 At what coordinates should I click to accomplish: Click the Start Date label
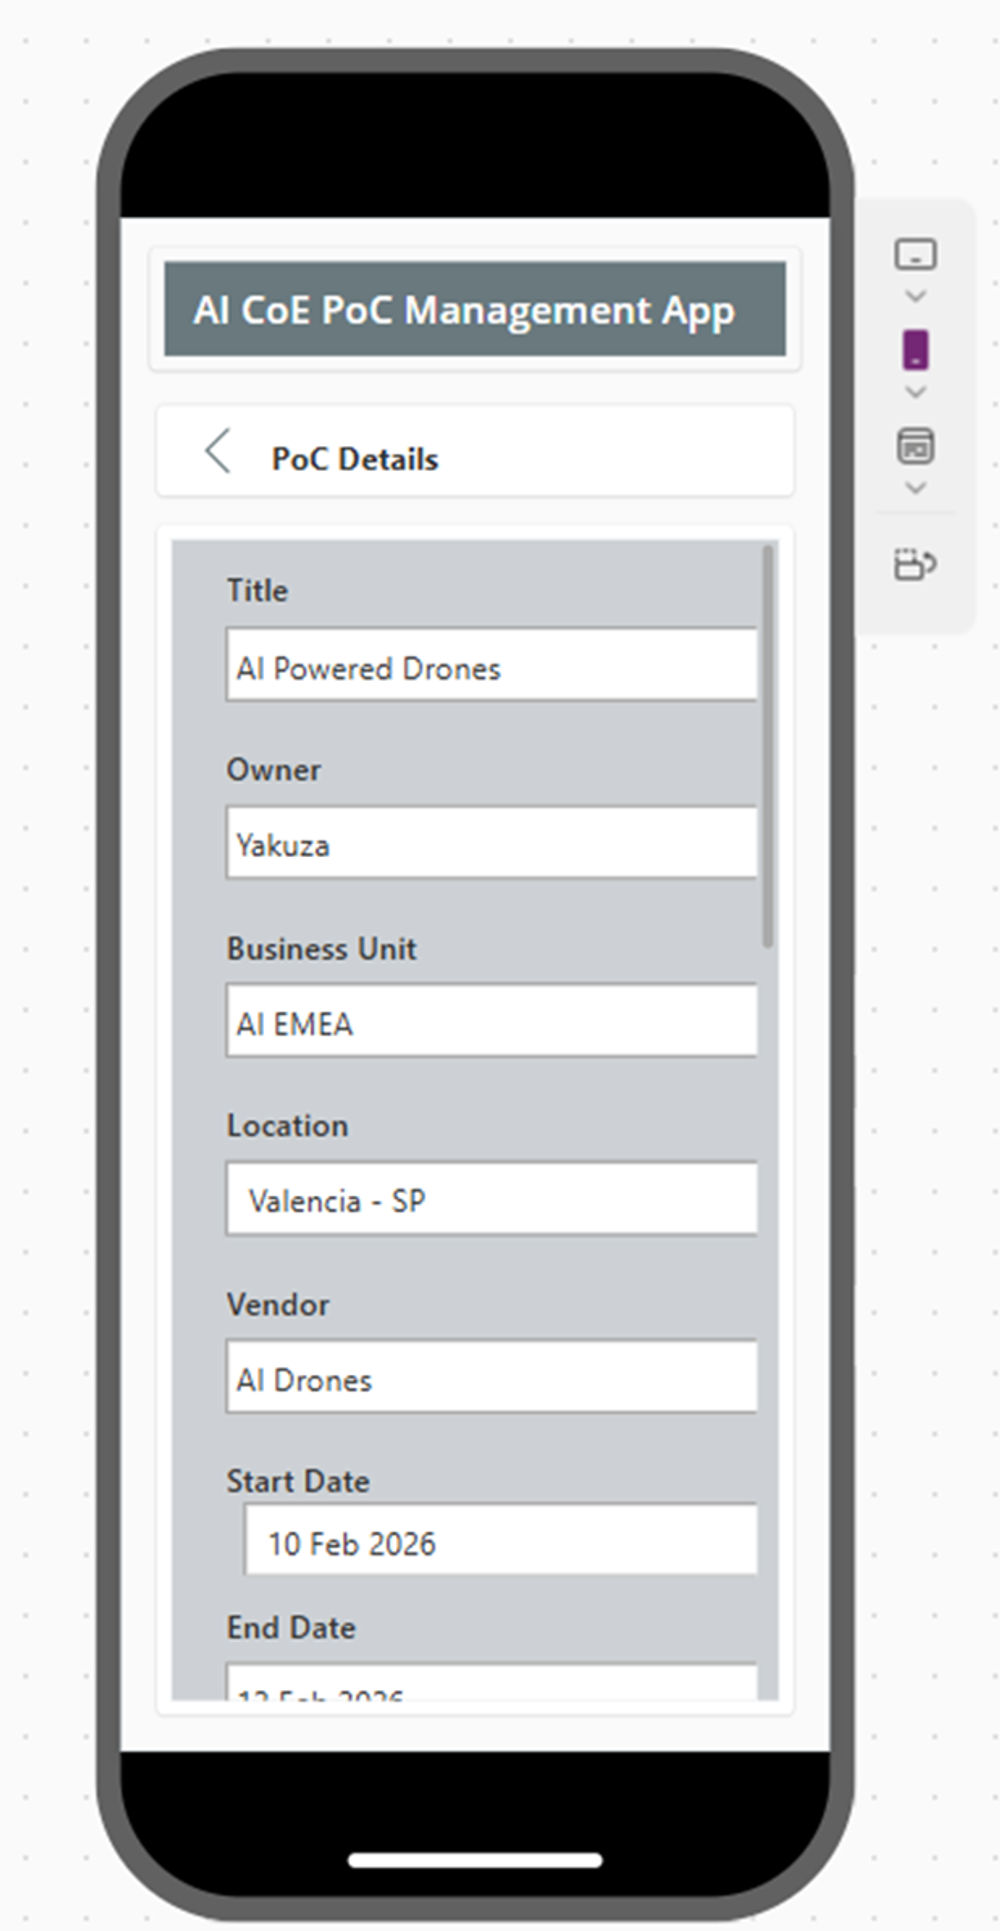click(298, 1481)
